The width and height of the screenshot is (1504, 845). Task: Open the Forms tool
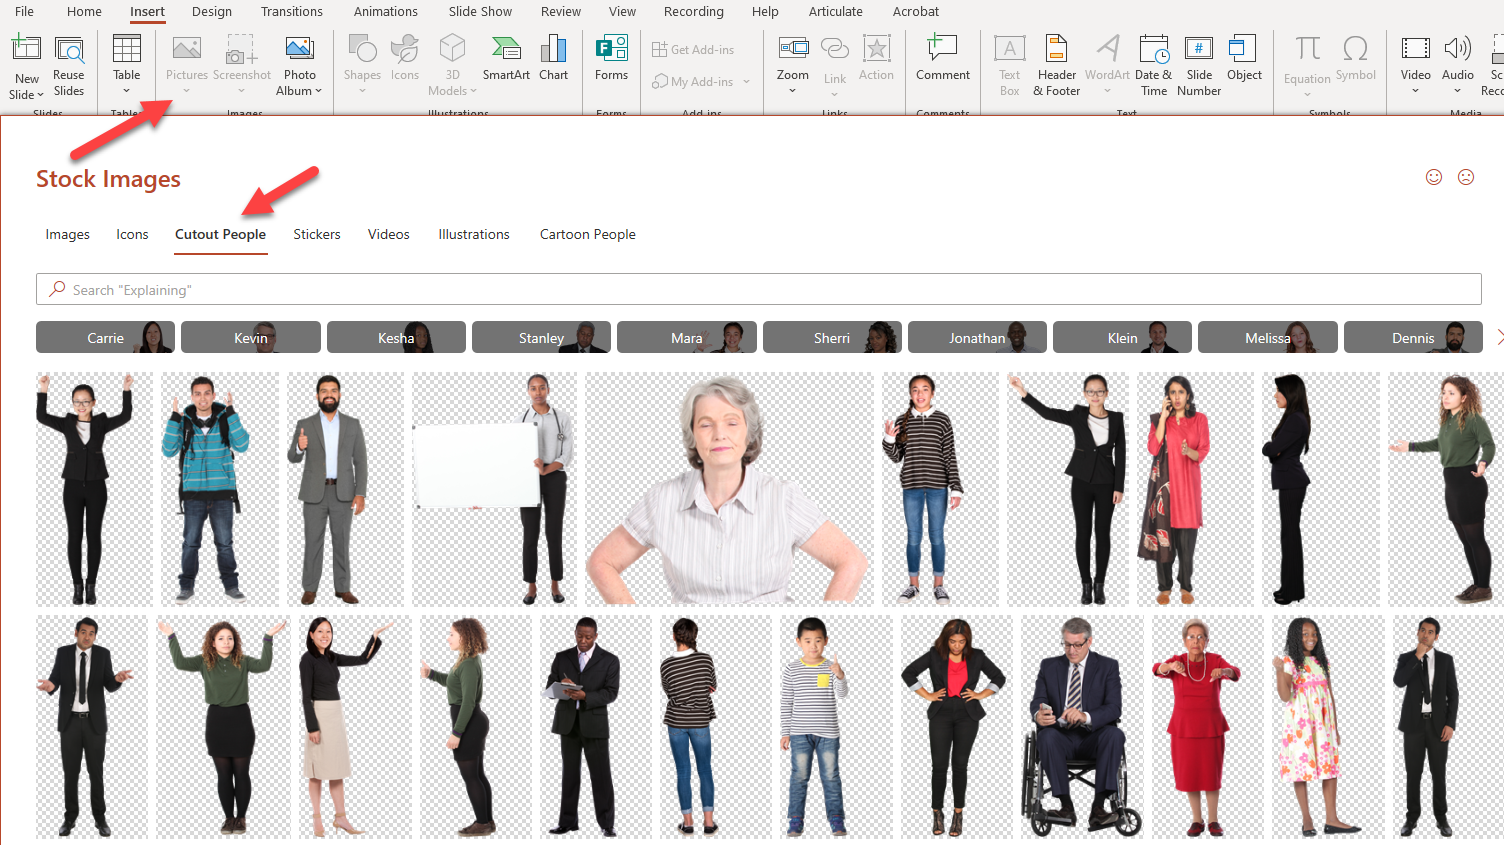click(611, 58)
